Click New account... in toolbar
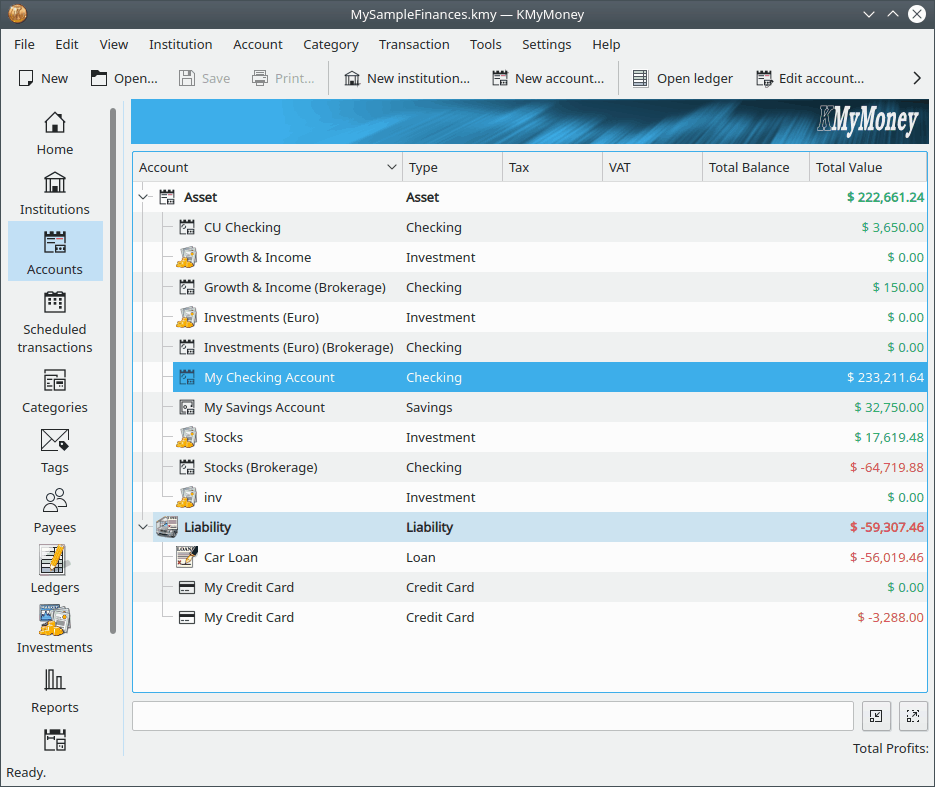Viewport: 935px width, 787px height. pyautogui.click(x=548, y=78)
